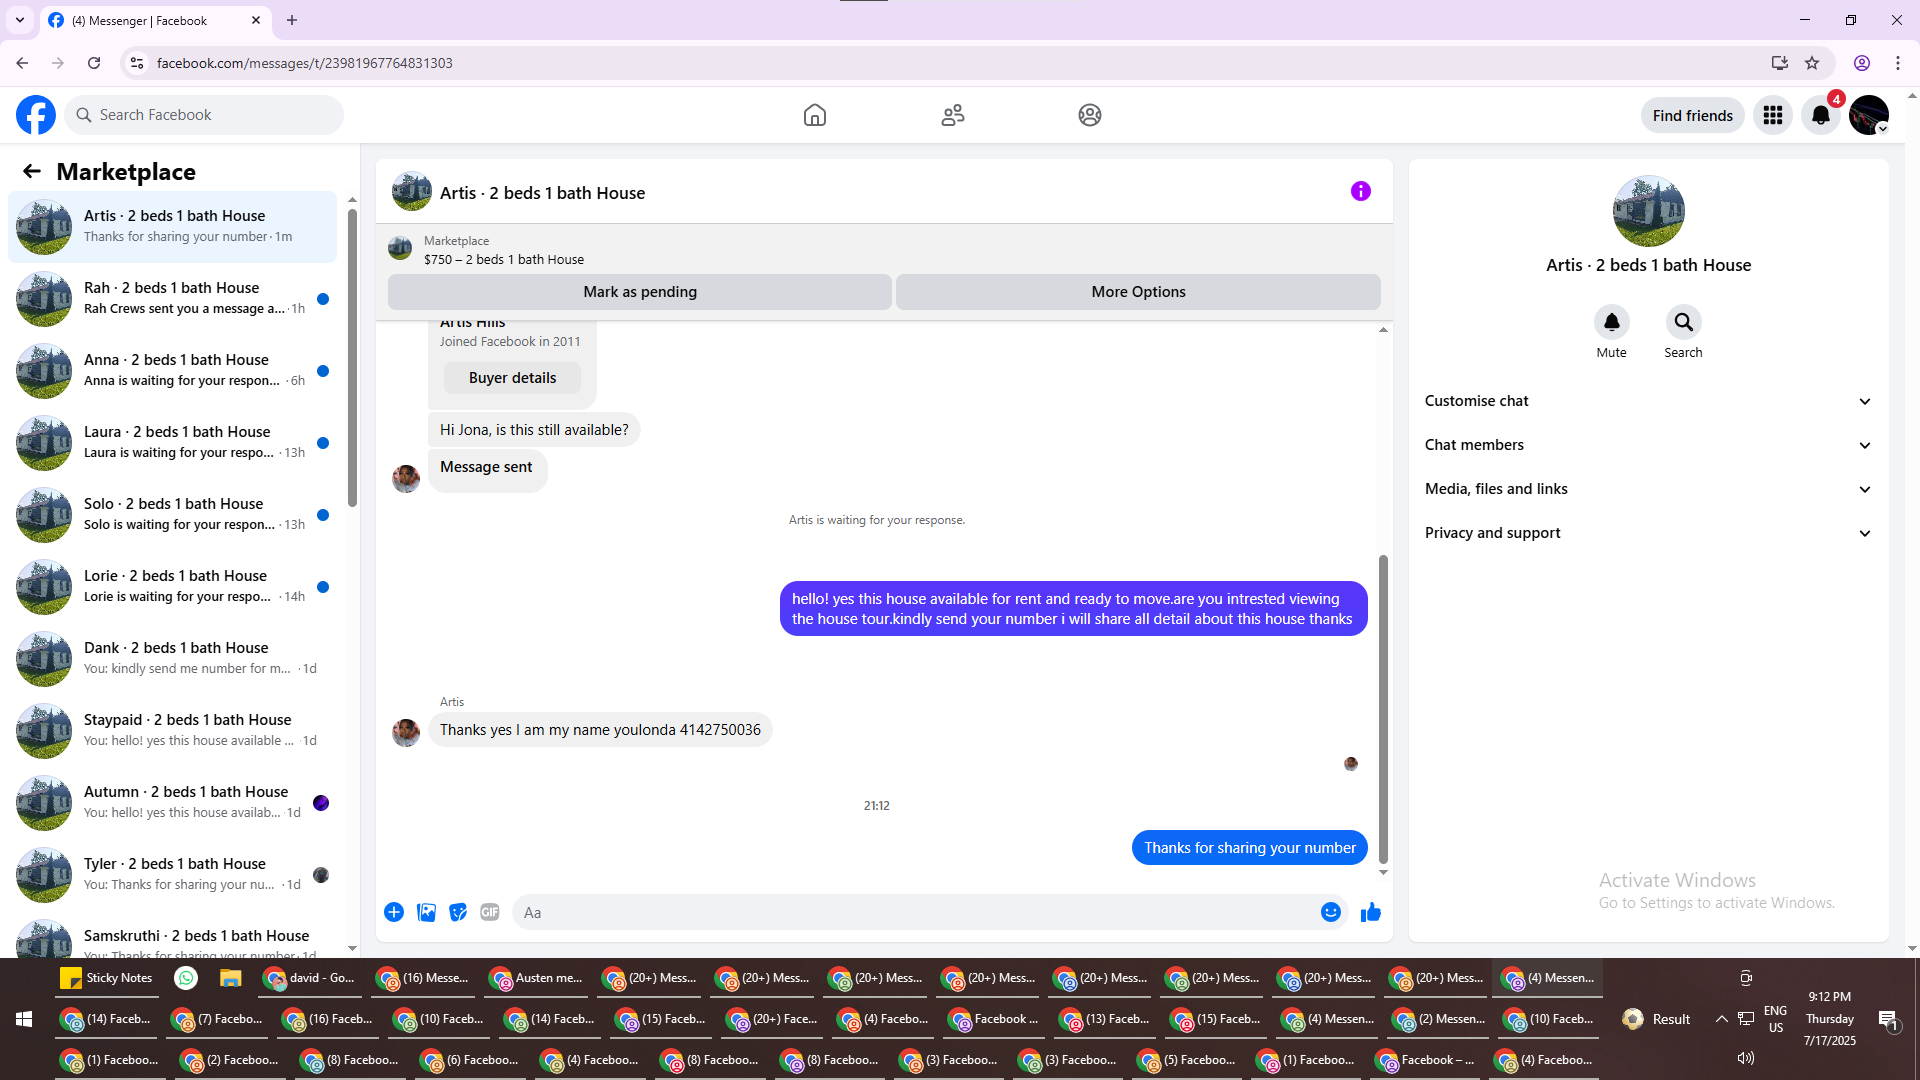View site information icon in address bar
This screenshot has height=1080, width=1920.
(x=137, y=63)
